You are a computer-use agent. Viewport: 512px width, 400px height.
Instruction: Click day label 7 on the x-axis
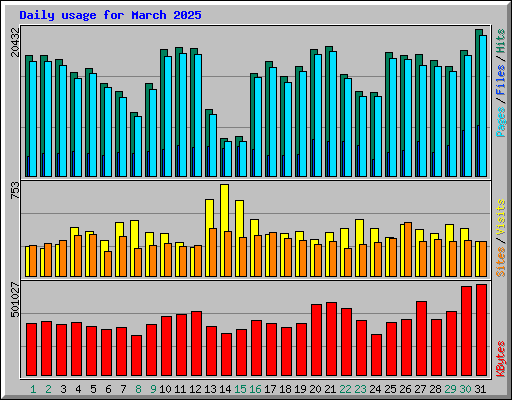point(123,389)
